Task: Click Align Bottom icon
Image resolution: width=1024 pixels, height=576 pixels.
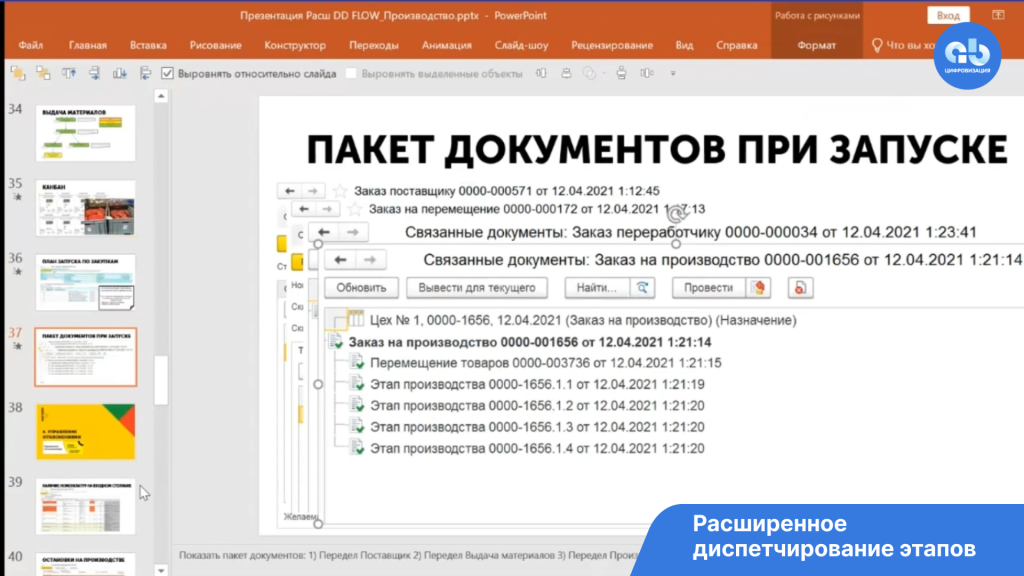Action: [120, 74]
